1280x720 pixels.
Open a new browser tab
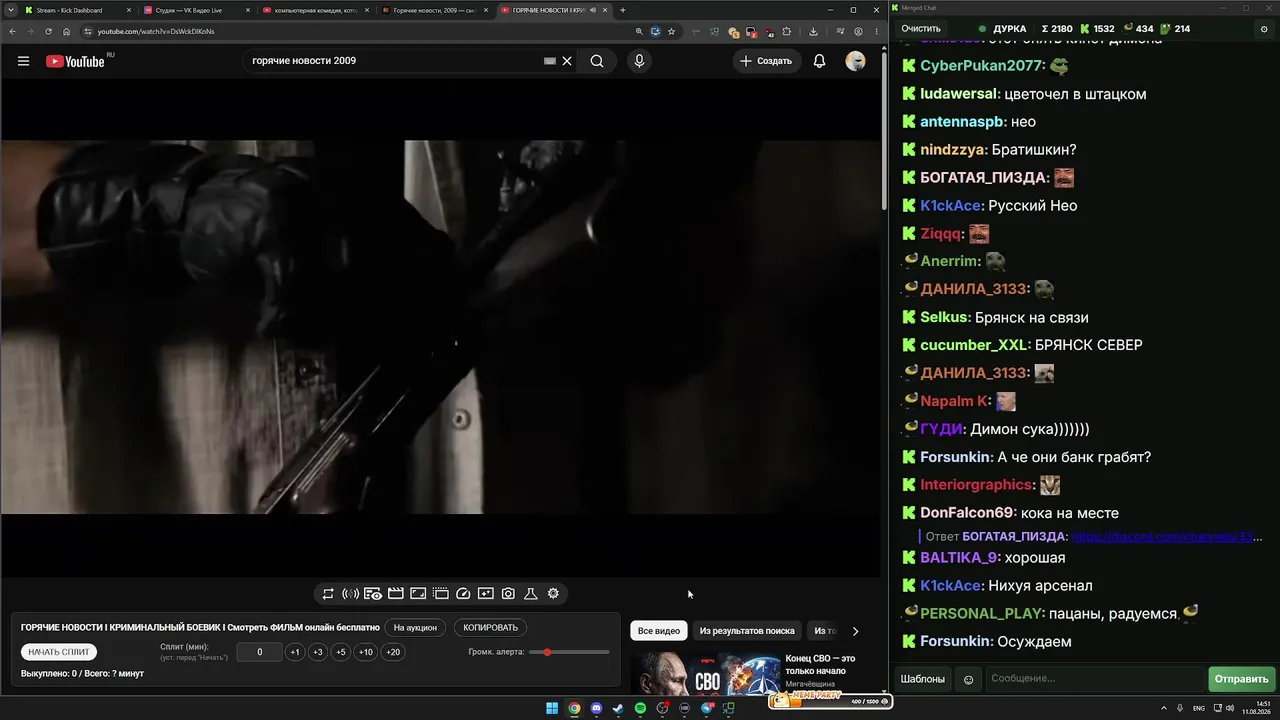[x=623, y=10]
